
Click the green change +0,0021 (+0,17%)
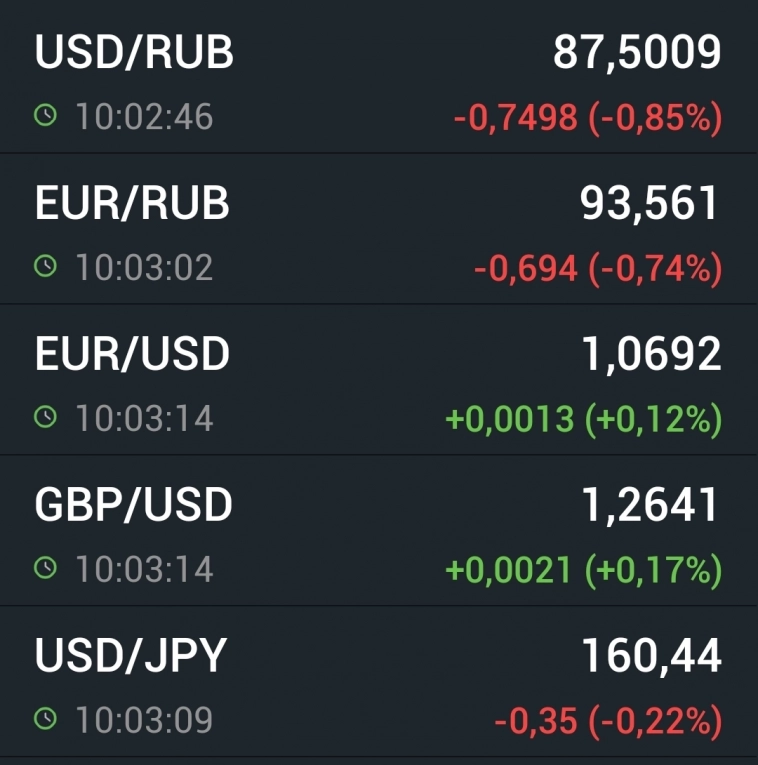[x=583, y=570]
